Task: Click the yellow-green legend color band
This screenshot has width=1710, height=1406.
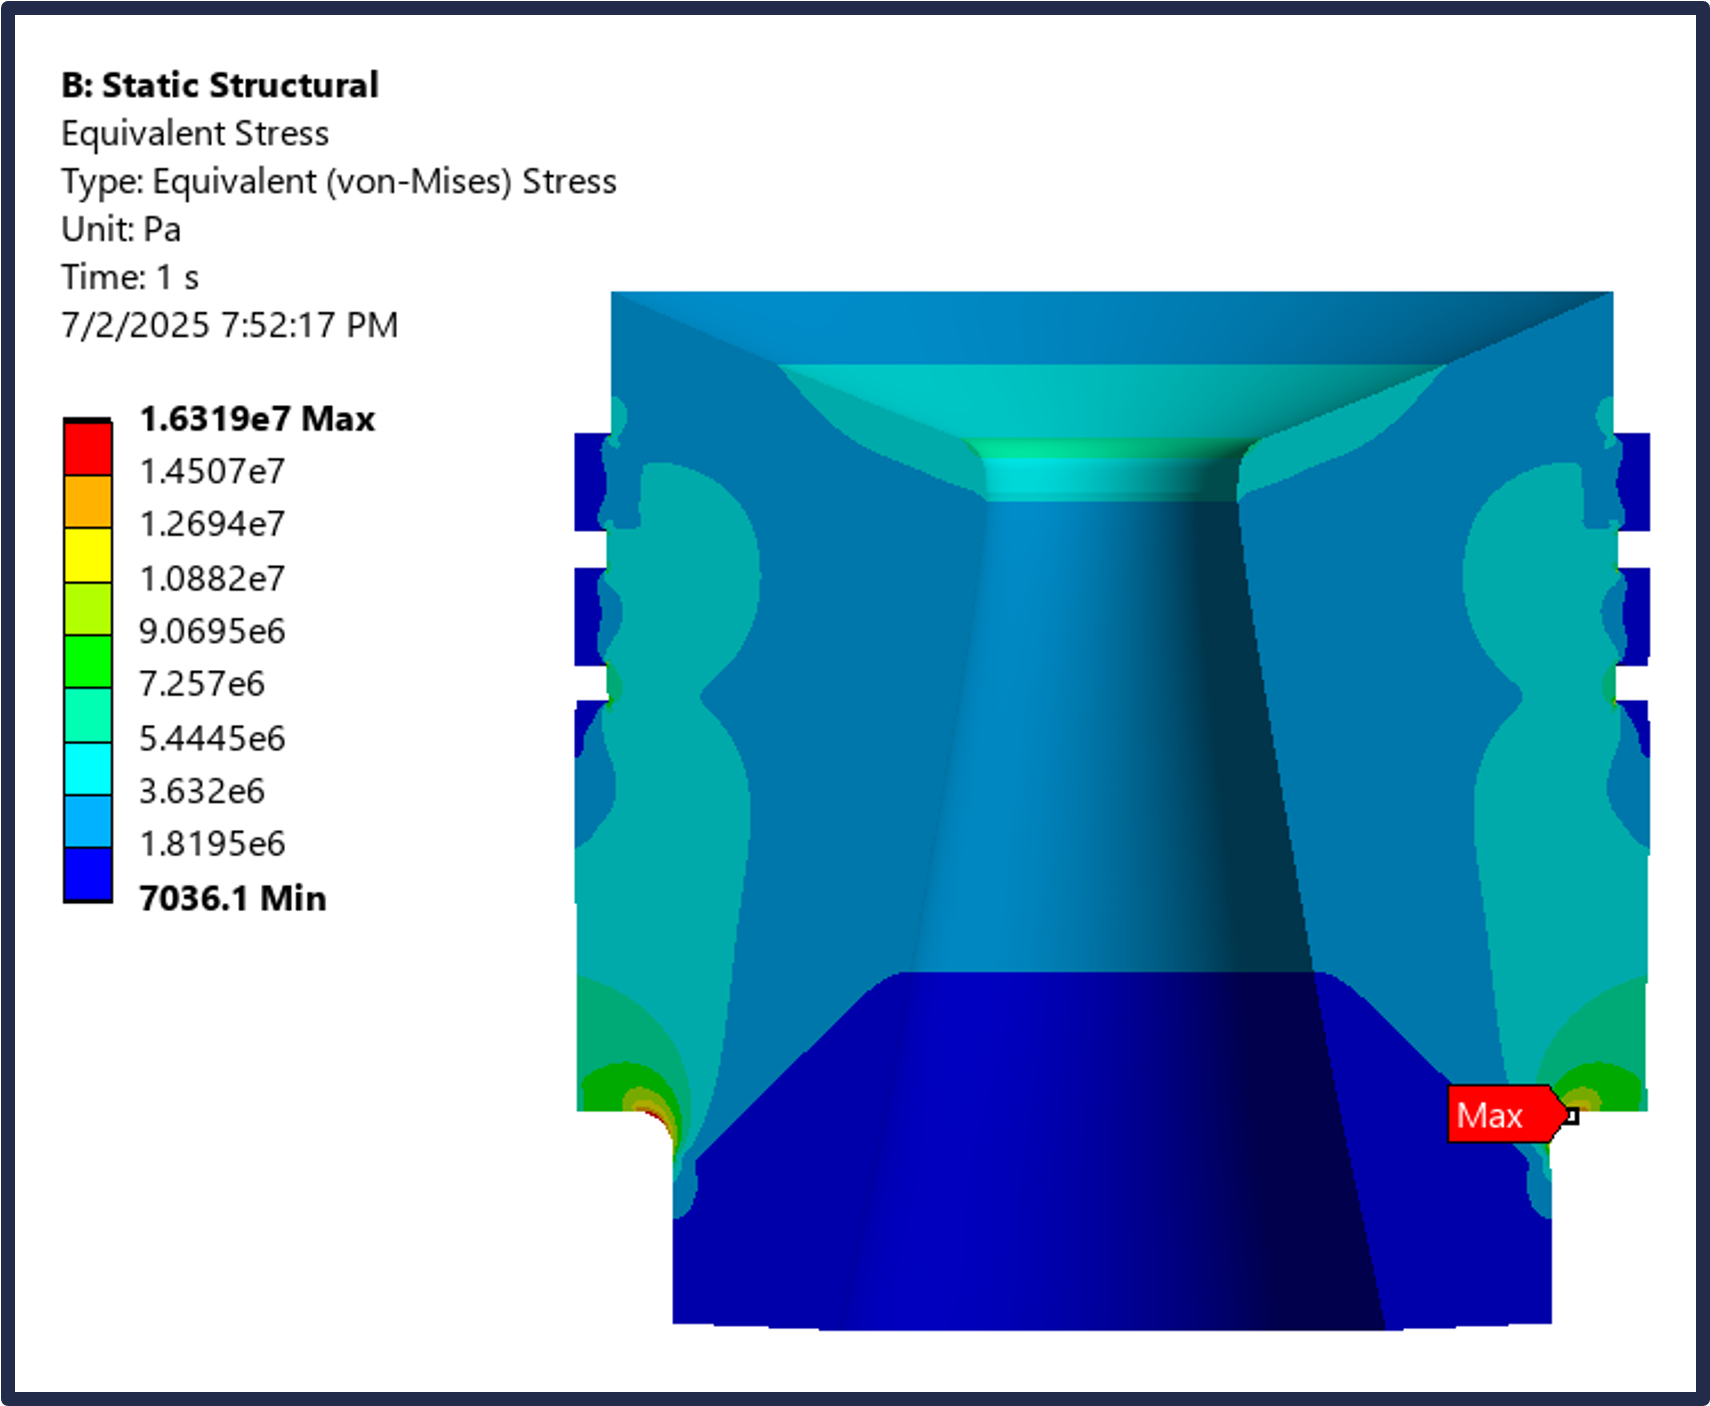Action: [x=88, y=608]
